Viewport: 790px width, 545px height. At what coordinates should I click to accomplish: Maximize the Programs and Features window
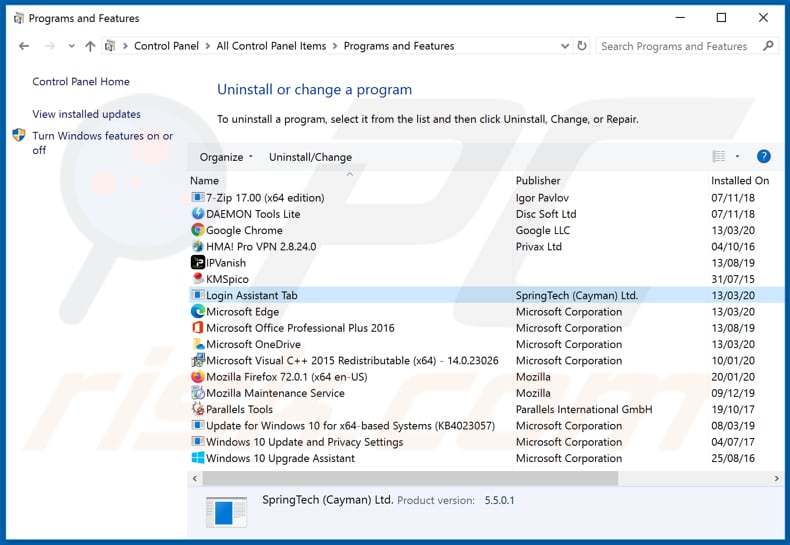point(721,18)
